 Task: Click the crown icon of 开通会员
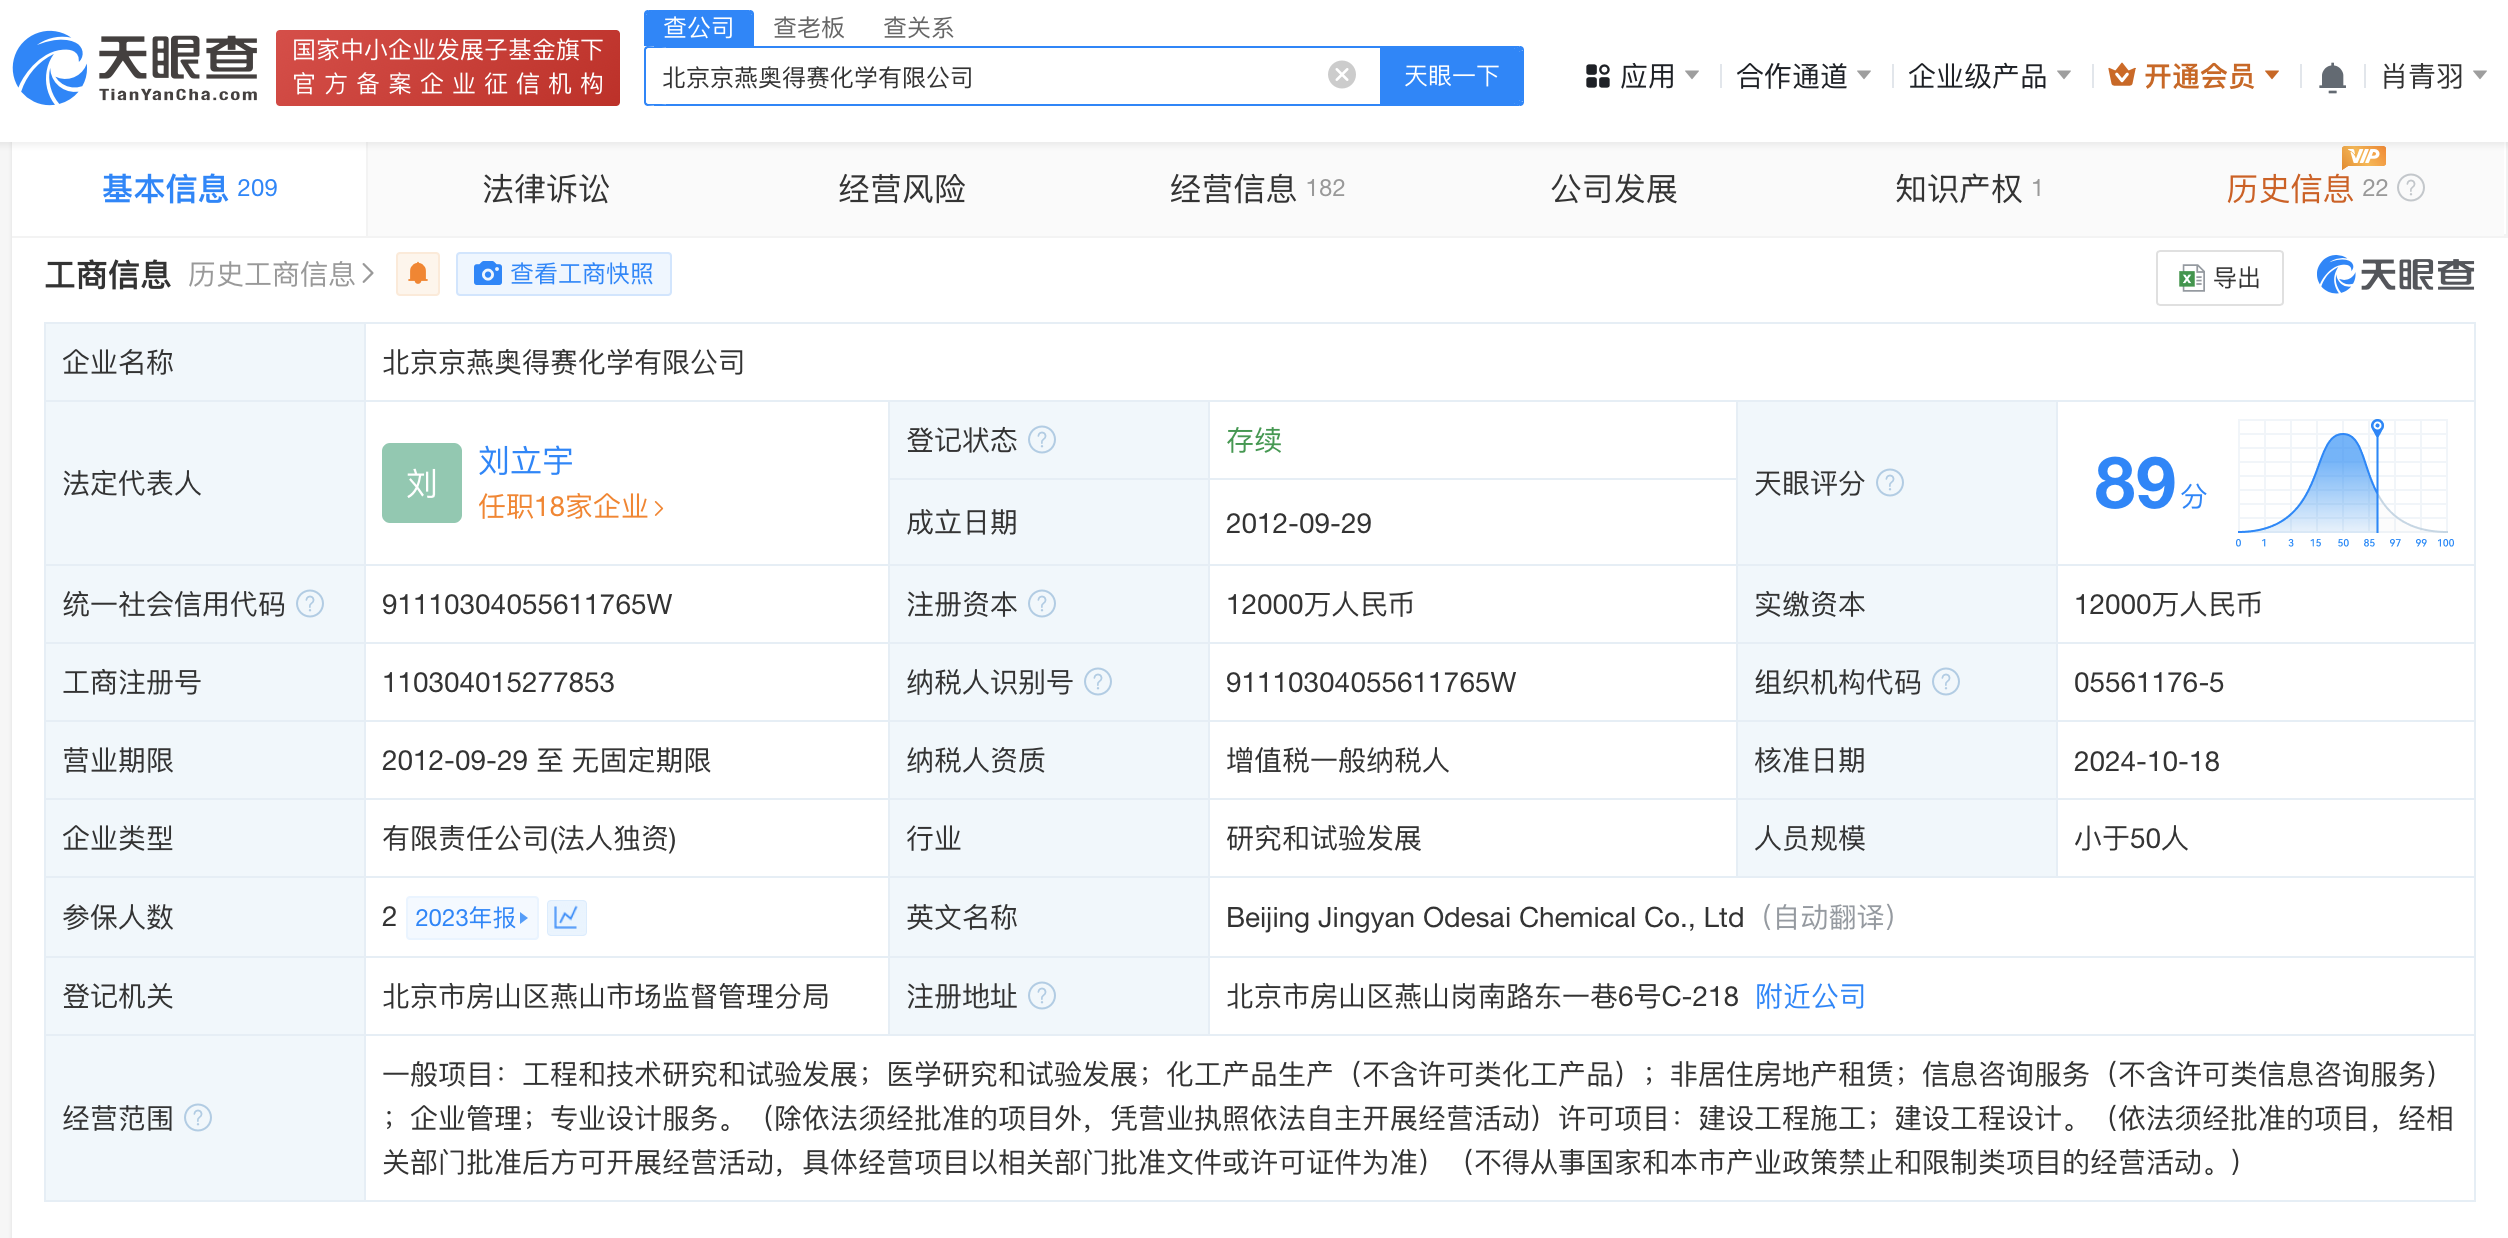[2123, 75]
